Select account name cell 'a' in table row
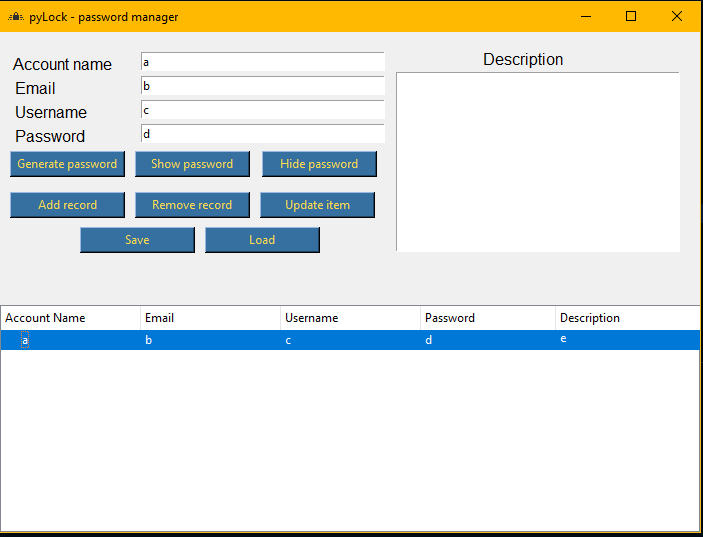This screenshot has width=703, height=537. pos(25,340)
